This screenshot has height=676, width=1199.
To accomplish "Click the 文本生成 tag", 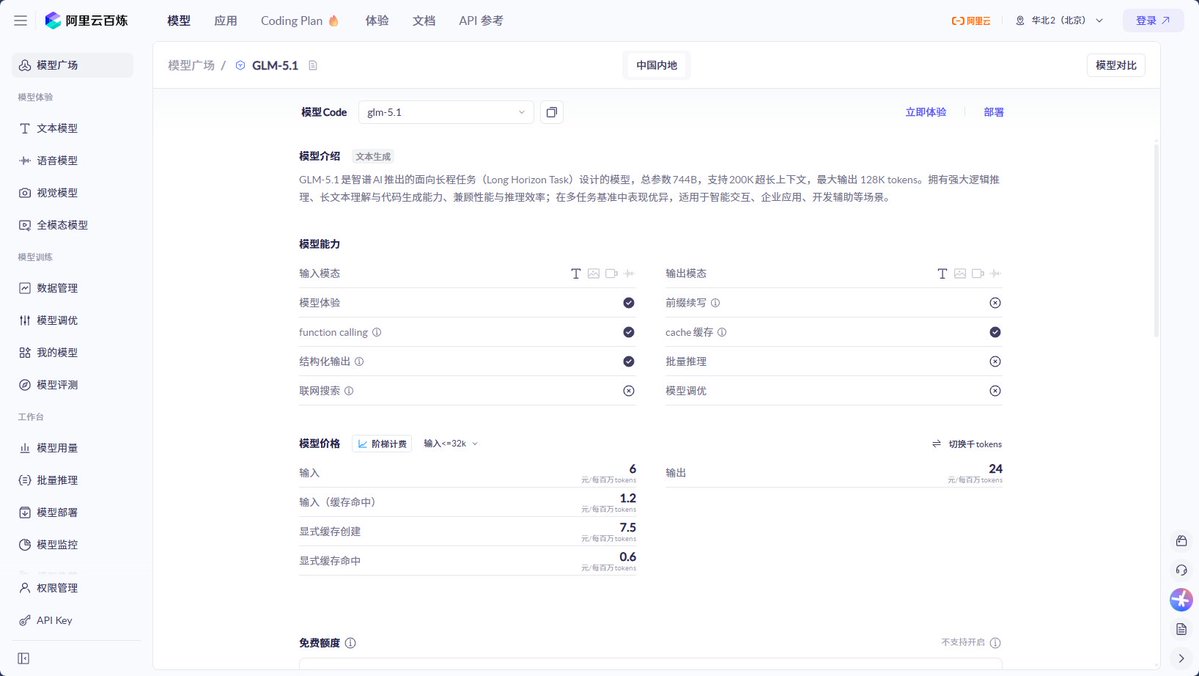I will 373,157.
